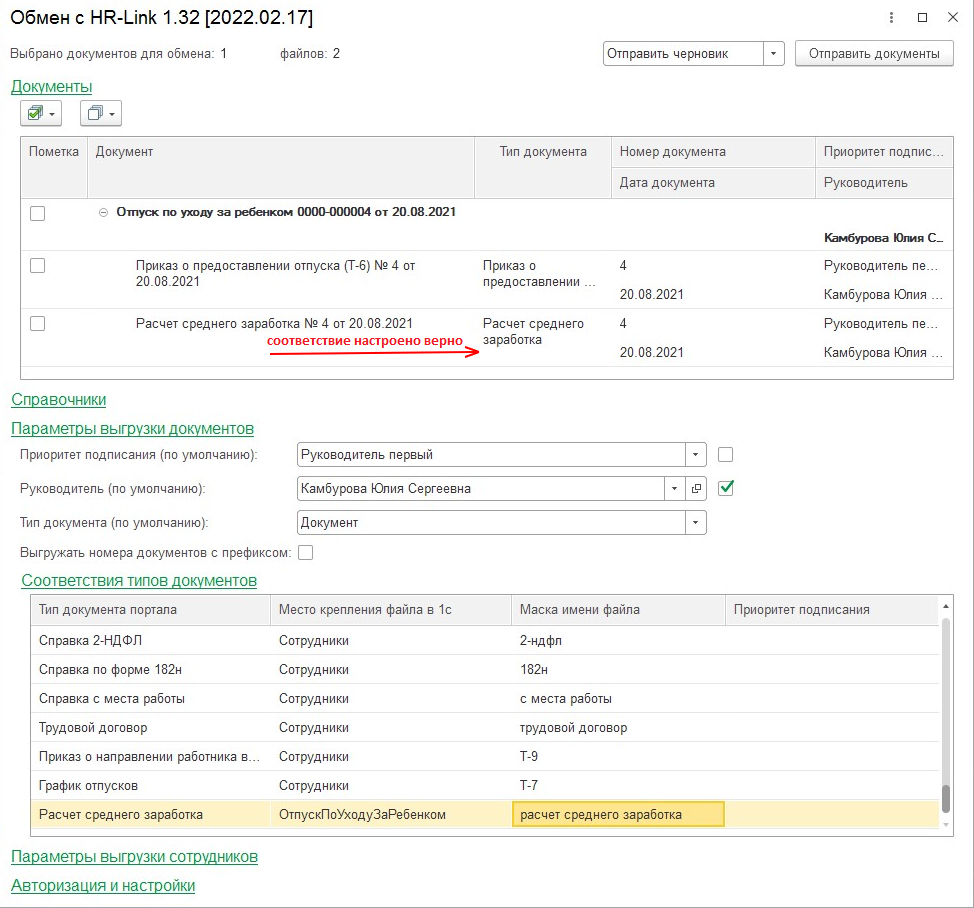Image resolution: width=974 pixels, height=908 pixels.
Task: Select the Справка по форме 182н row
Action: click(485, 670)
